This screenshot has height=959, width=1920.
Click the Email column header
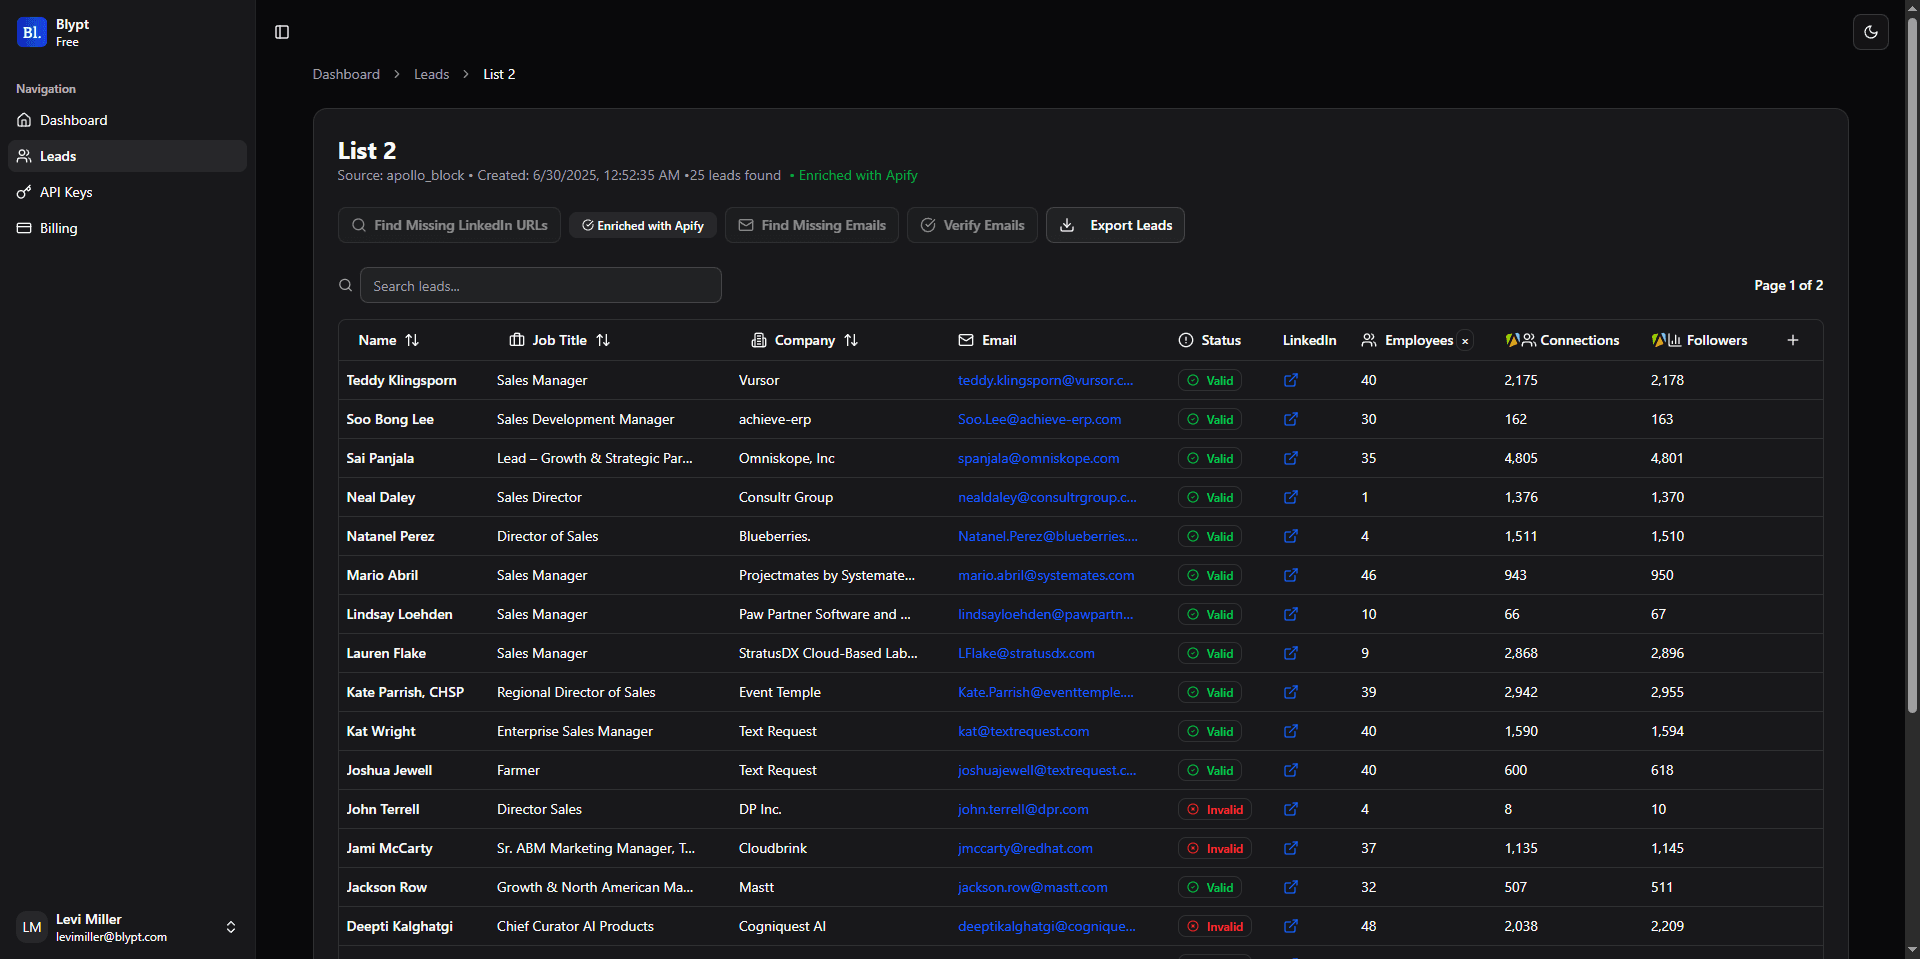pyautogui.click(x=987, y=340)
